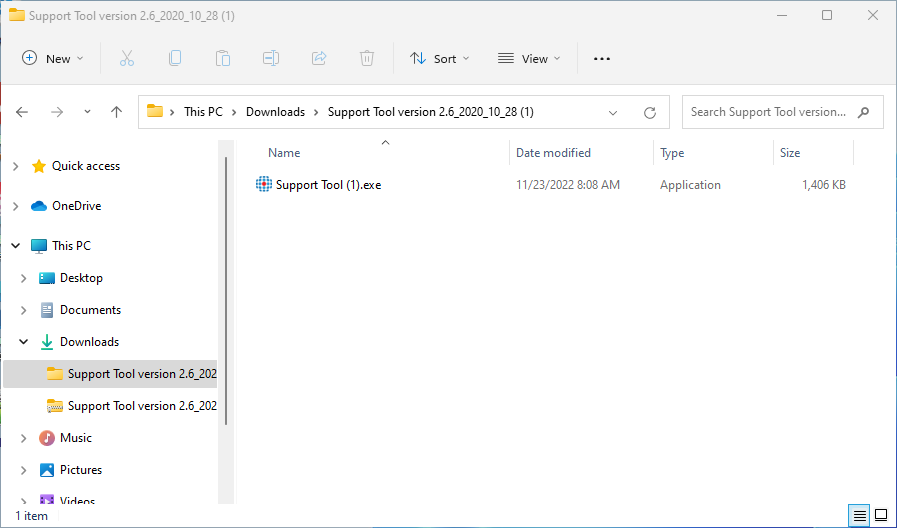Image resolution: width=897 pixels, height=528 pixels.
Task: Expand Music tree node
Action: pyautogui.click(x=23, y=438)
